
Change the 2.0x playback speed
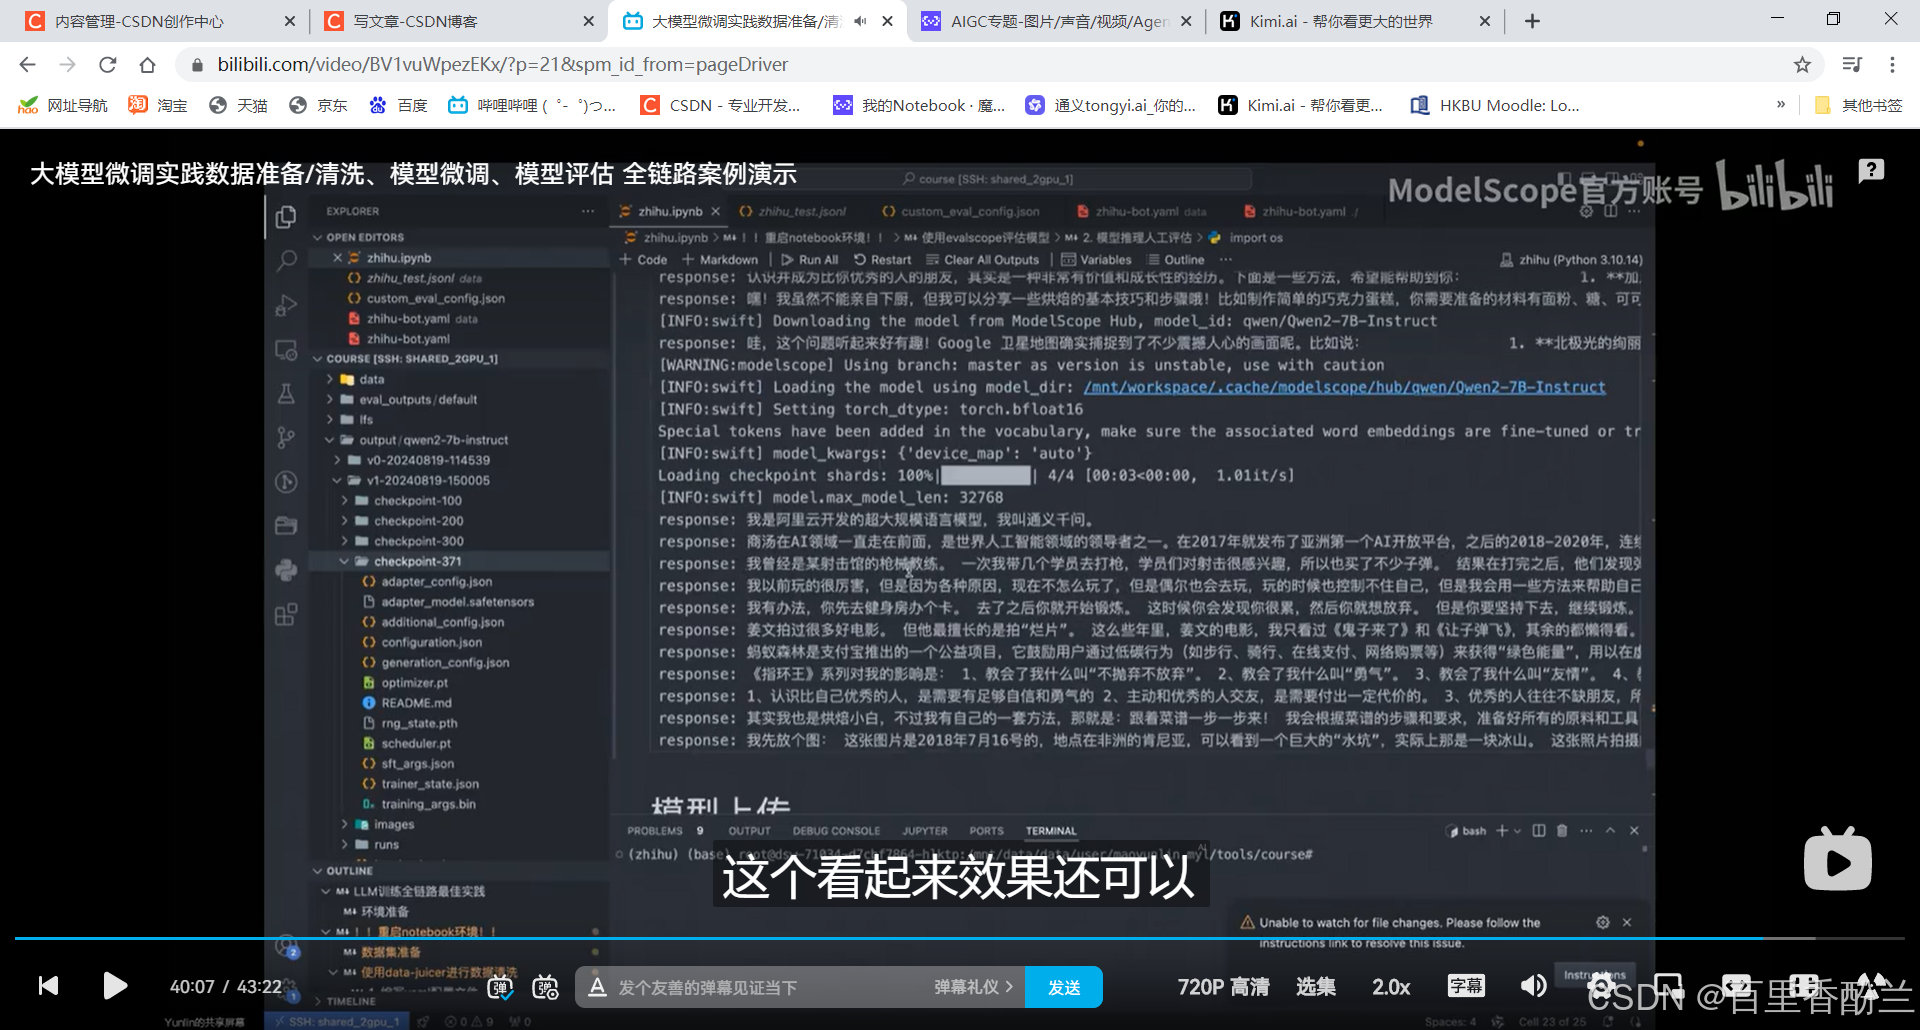[x=1391, y=988]
